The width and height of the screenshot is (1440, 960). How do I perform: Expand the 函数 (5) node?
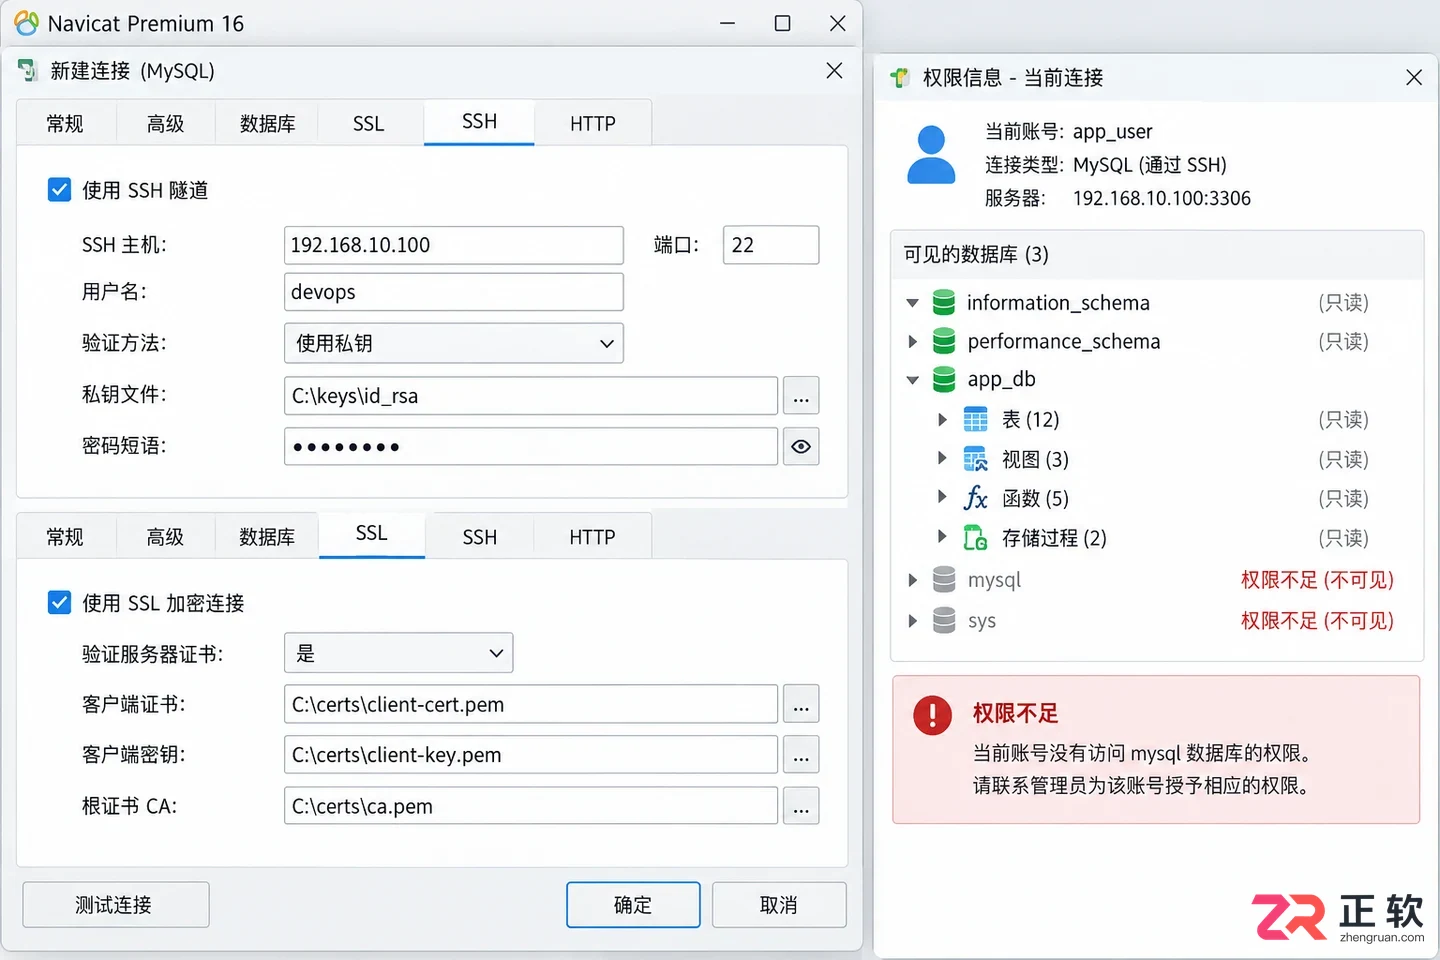(x=942, y=498)
